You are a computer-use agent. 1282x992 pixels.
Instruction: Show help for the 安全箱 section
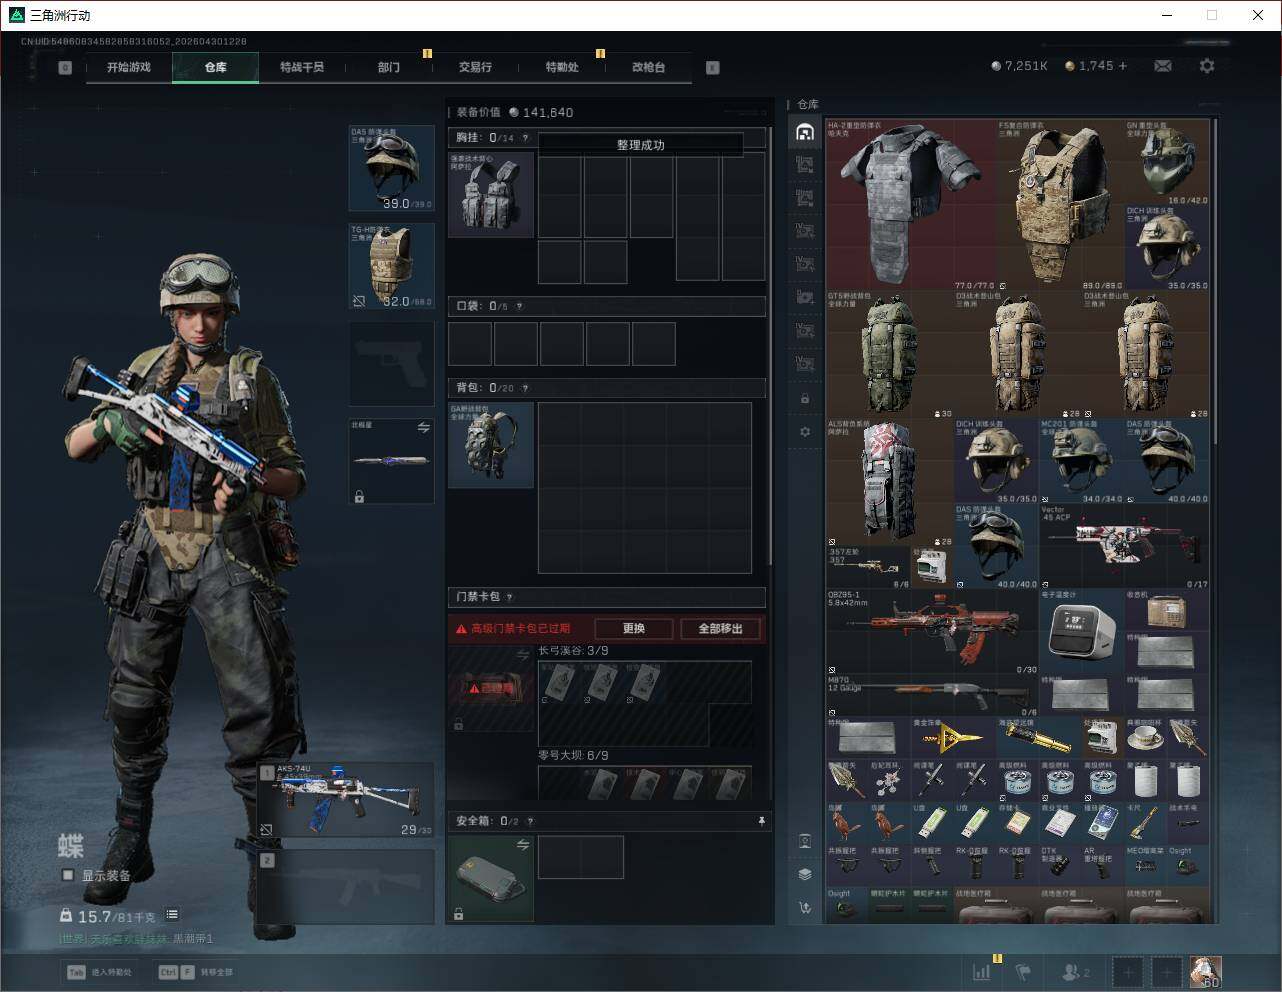click(530, 821)
